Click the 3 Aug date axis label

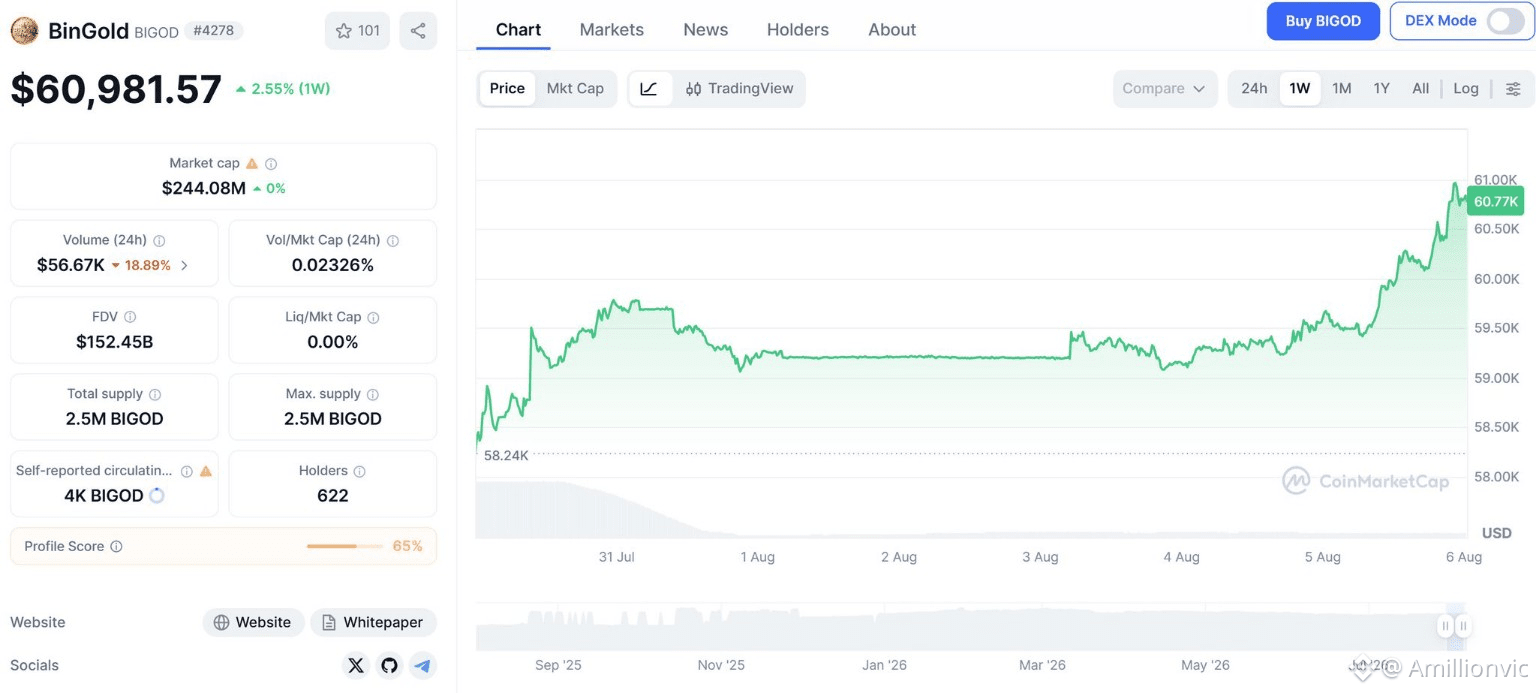[1040, 557]
